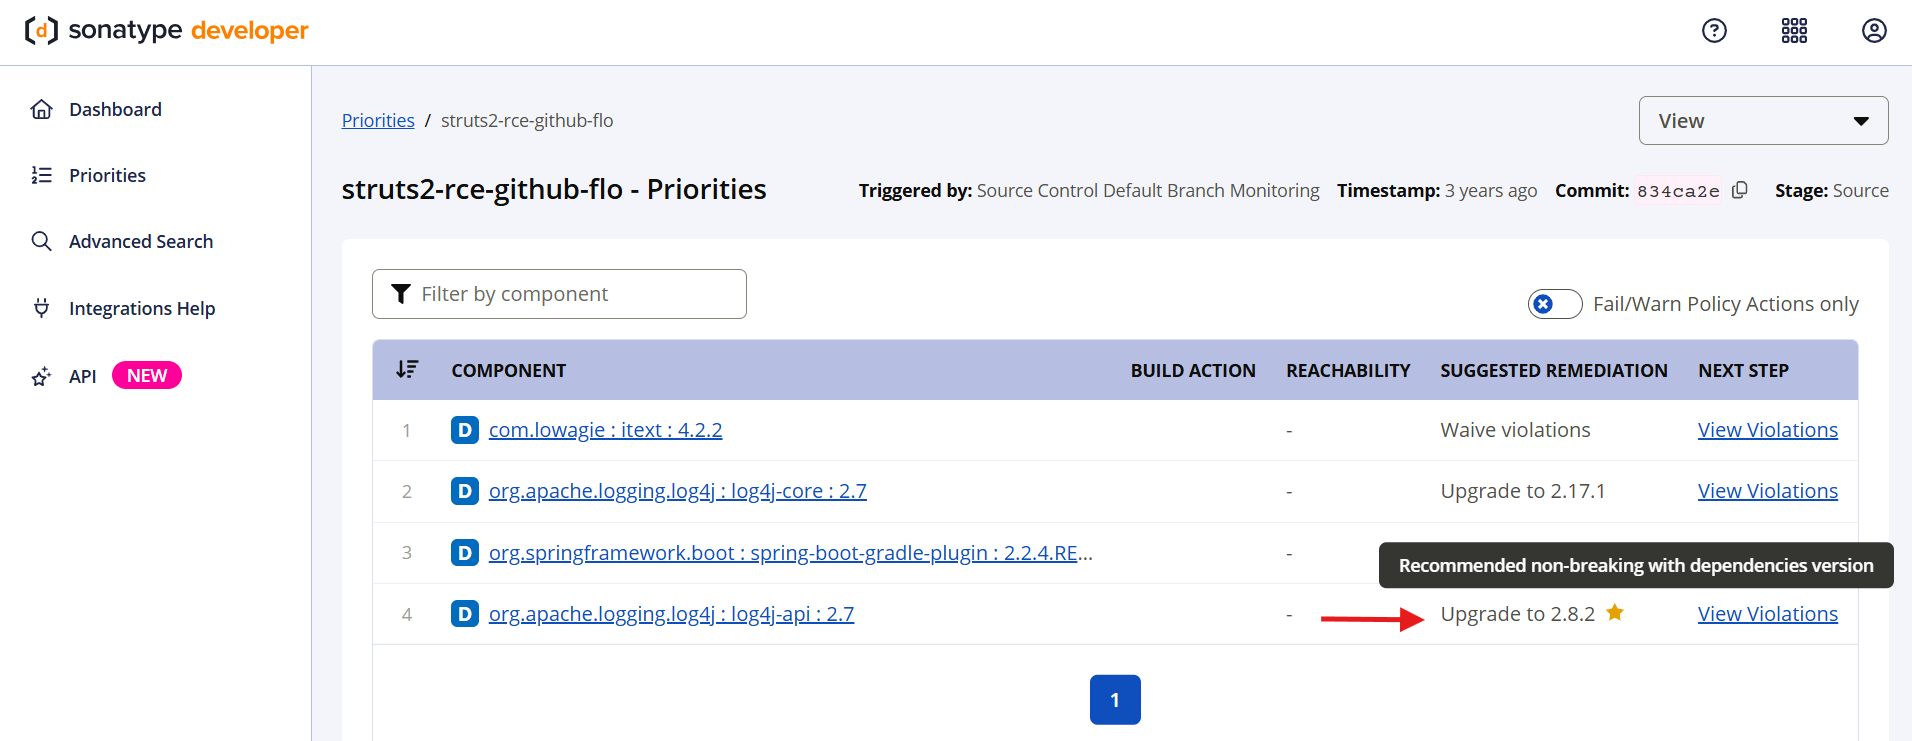Click the NEXT STEP column header
This screenshot has width=1912, height=741.
(x=1743, y=370)
